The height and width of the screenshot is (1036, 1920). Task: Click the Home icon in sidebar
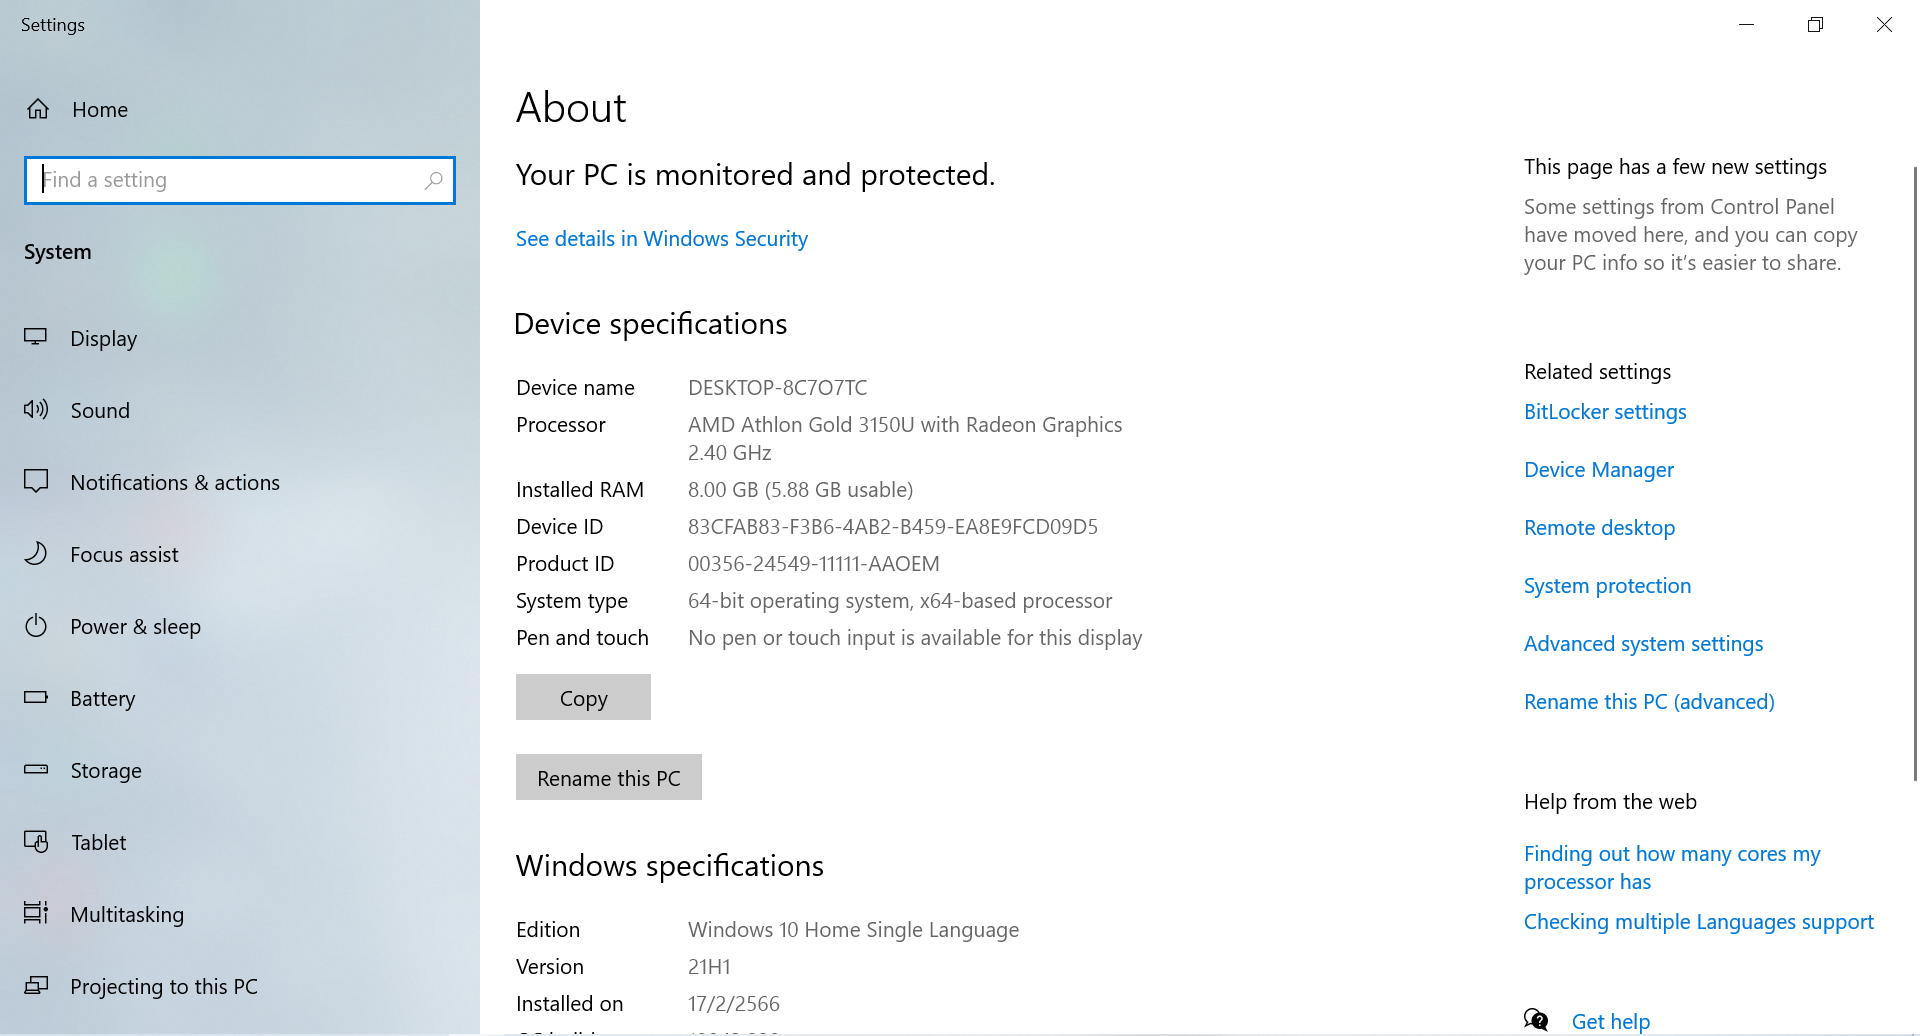tap(38, 109)
